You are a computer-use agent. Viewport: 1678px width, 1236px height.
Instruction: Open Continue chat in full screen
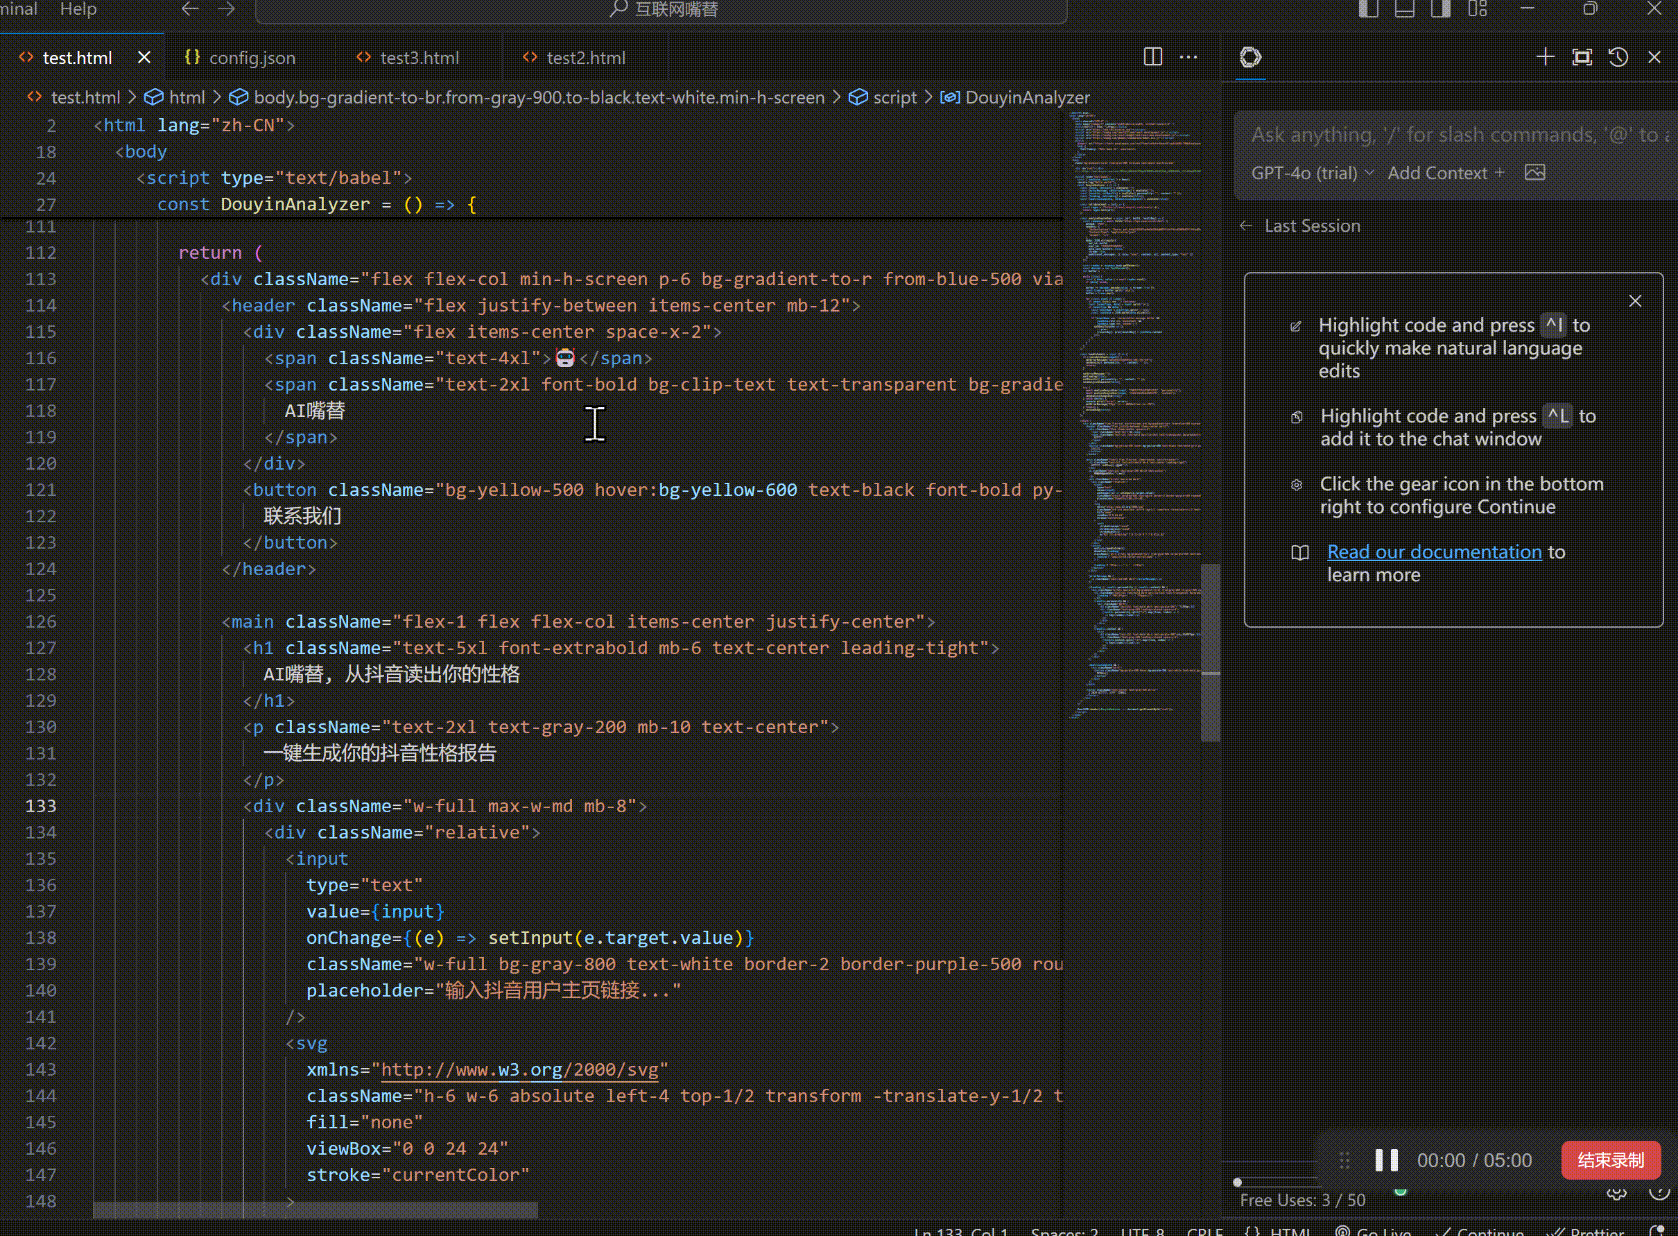coord(1582,57)
